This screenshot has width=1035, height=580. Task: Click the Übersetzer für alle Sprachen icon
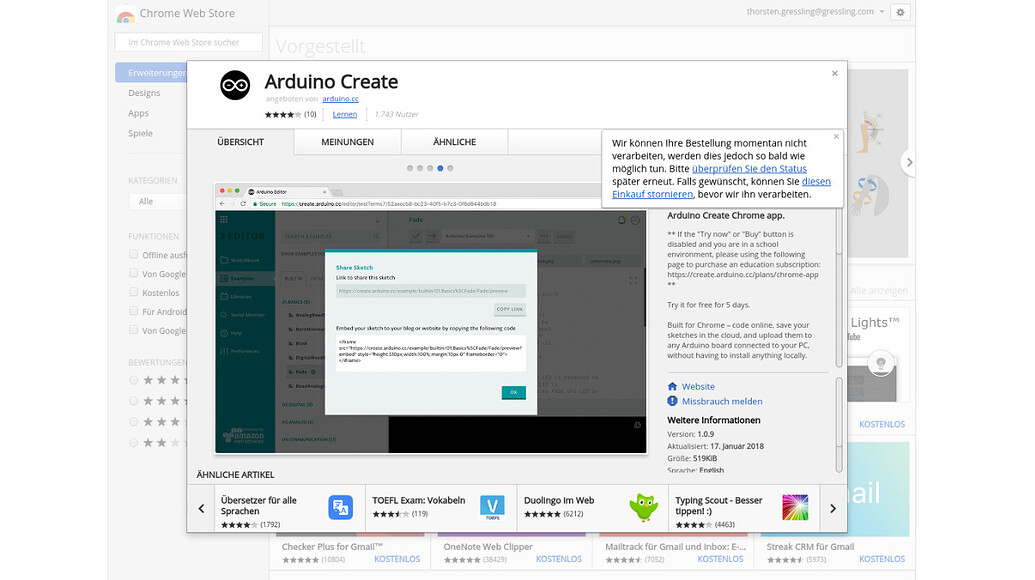pos(340,507)
